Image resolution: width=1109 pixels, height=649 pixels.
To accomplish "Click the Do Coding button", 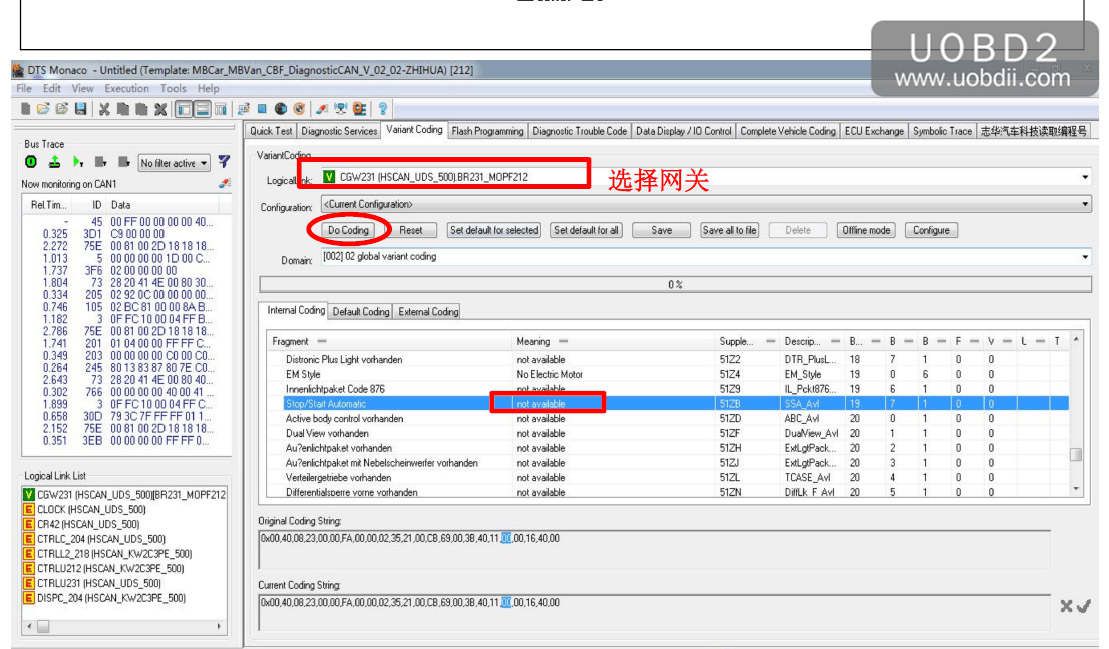I will coord(349,230).
